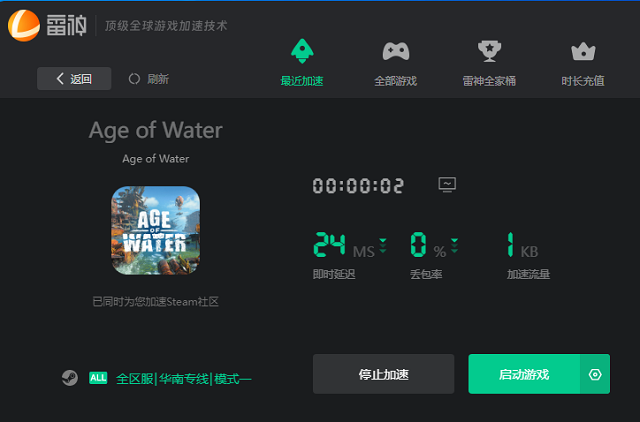Click the 00:00:02 acceleration timer
Image resolution: width=640 pixels, height=422 pixels.
click(x=358, y=186)
